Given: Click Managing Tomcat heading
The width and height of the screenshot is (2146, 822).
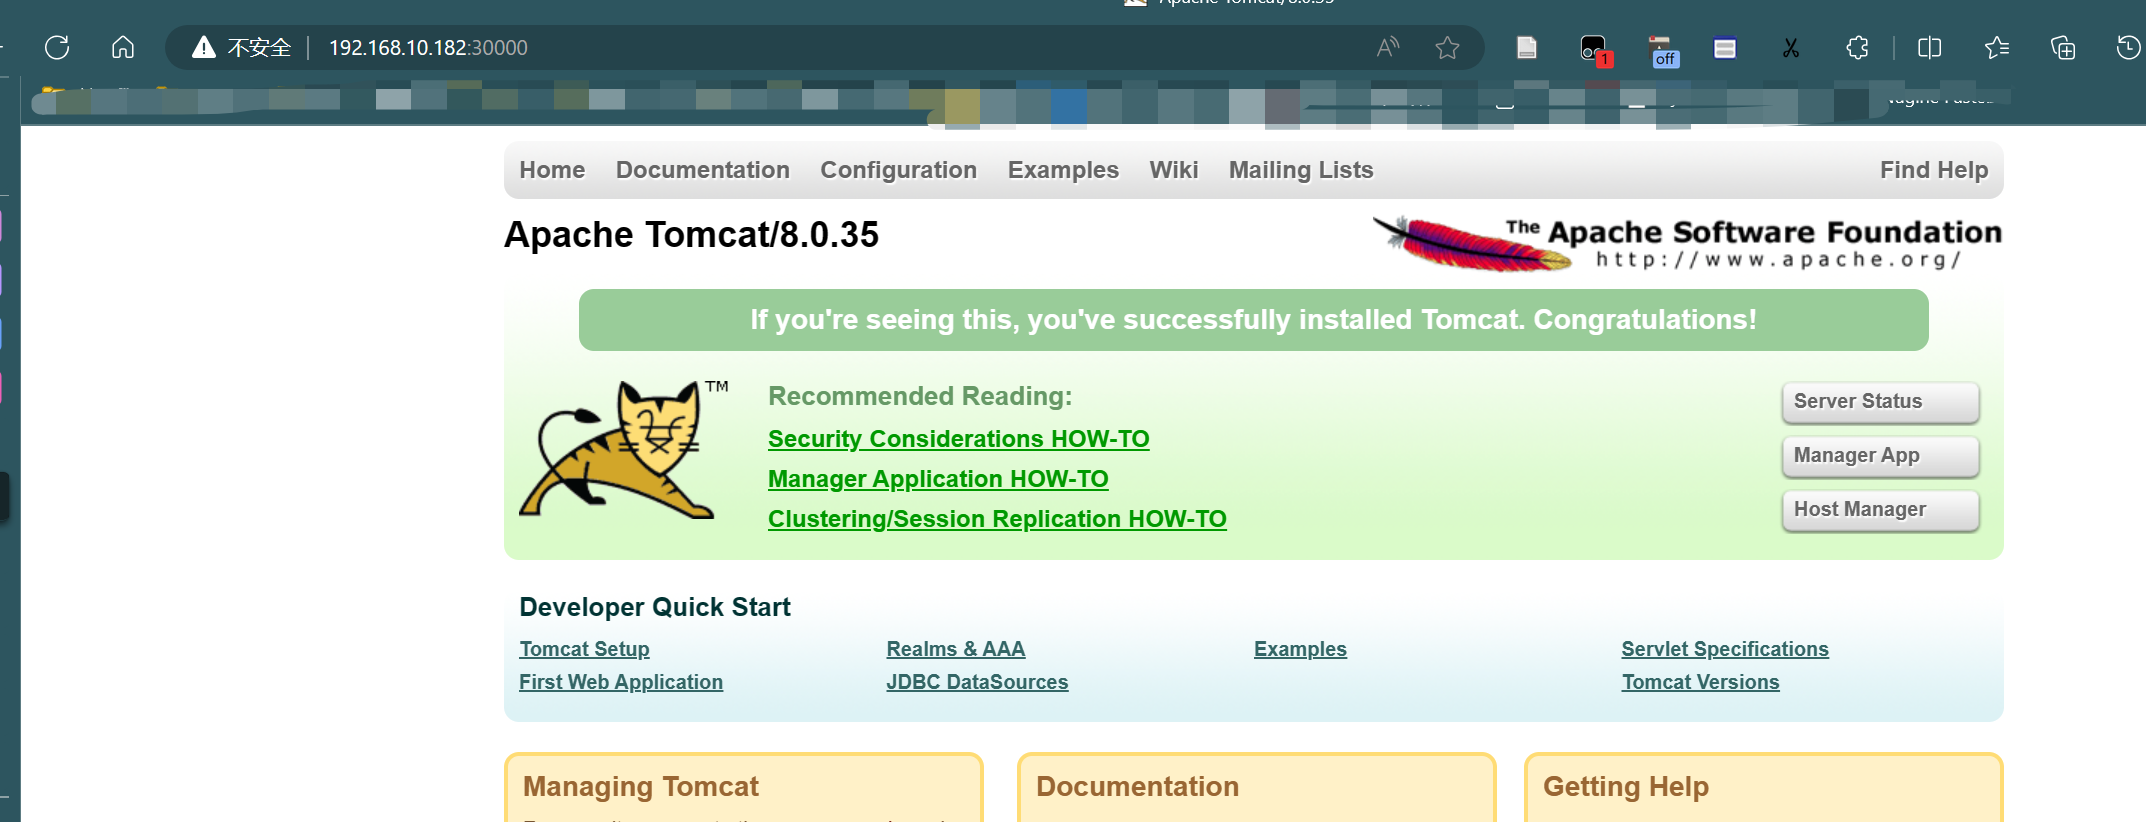Looking at the screenshot, I should tap(640, 787).
